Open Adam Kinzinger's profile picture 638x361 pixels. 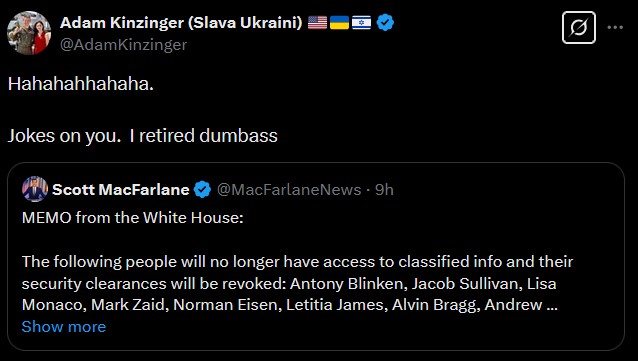click(29, 33)
